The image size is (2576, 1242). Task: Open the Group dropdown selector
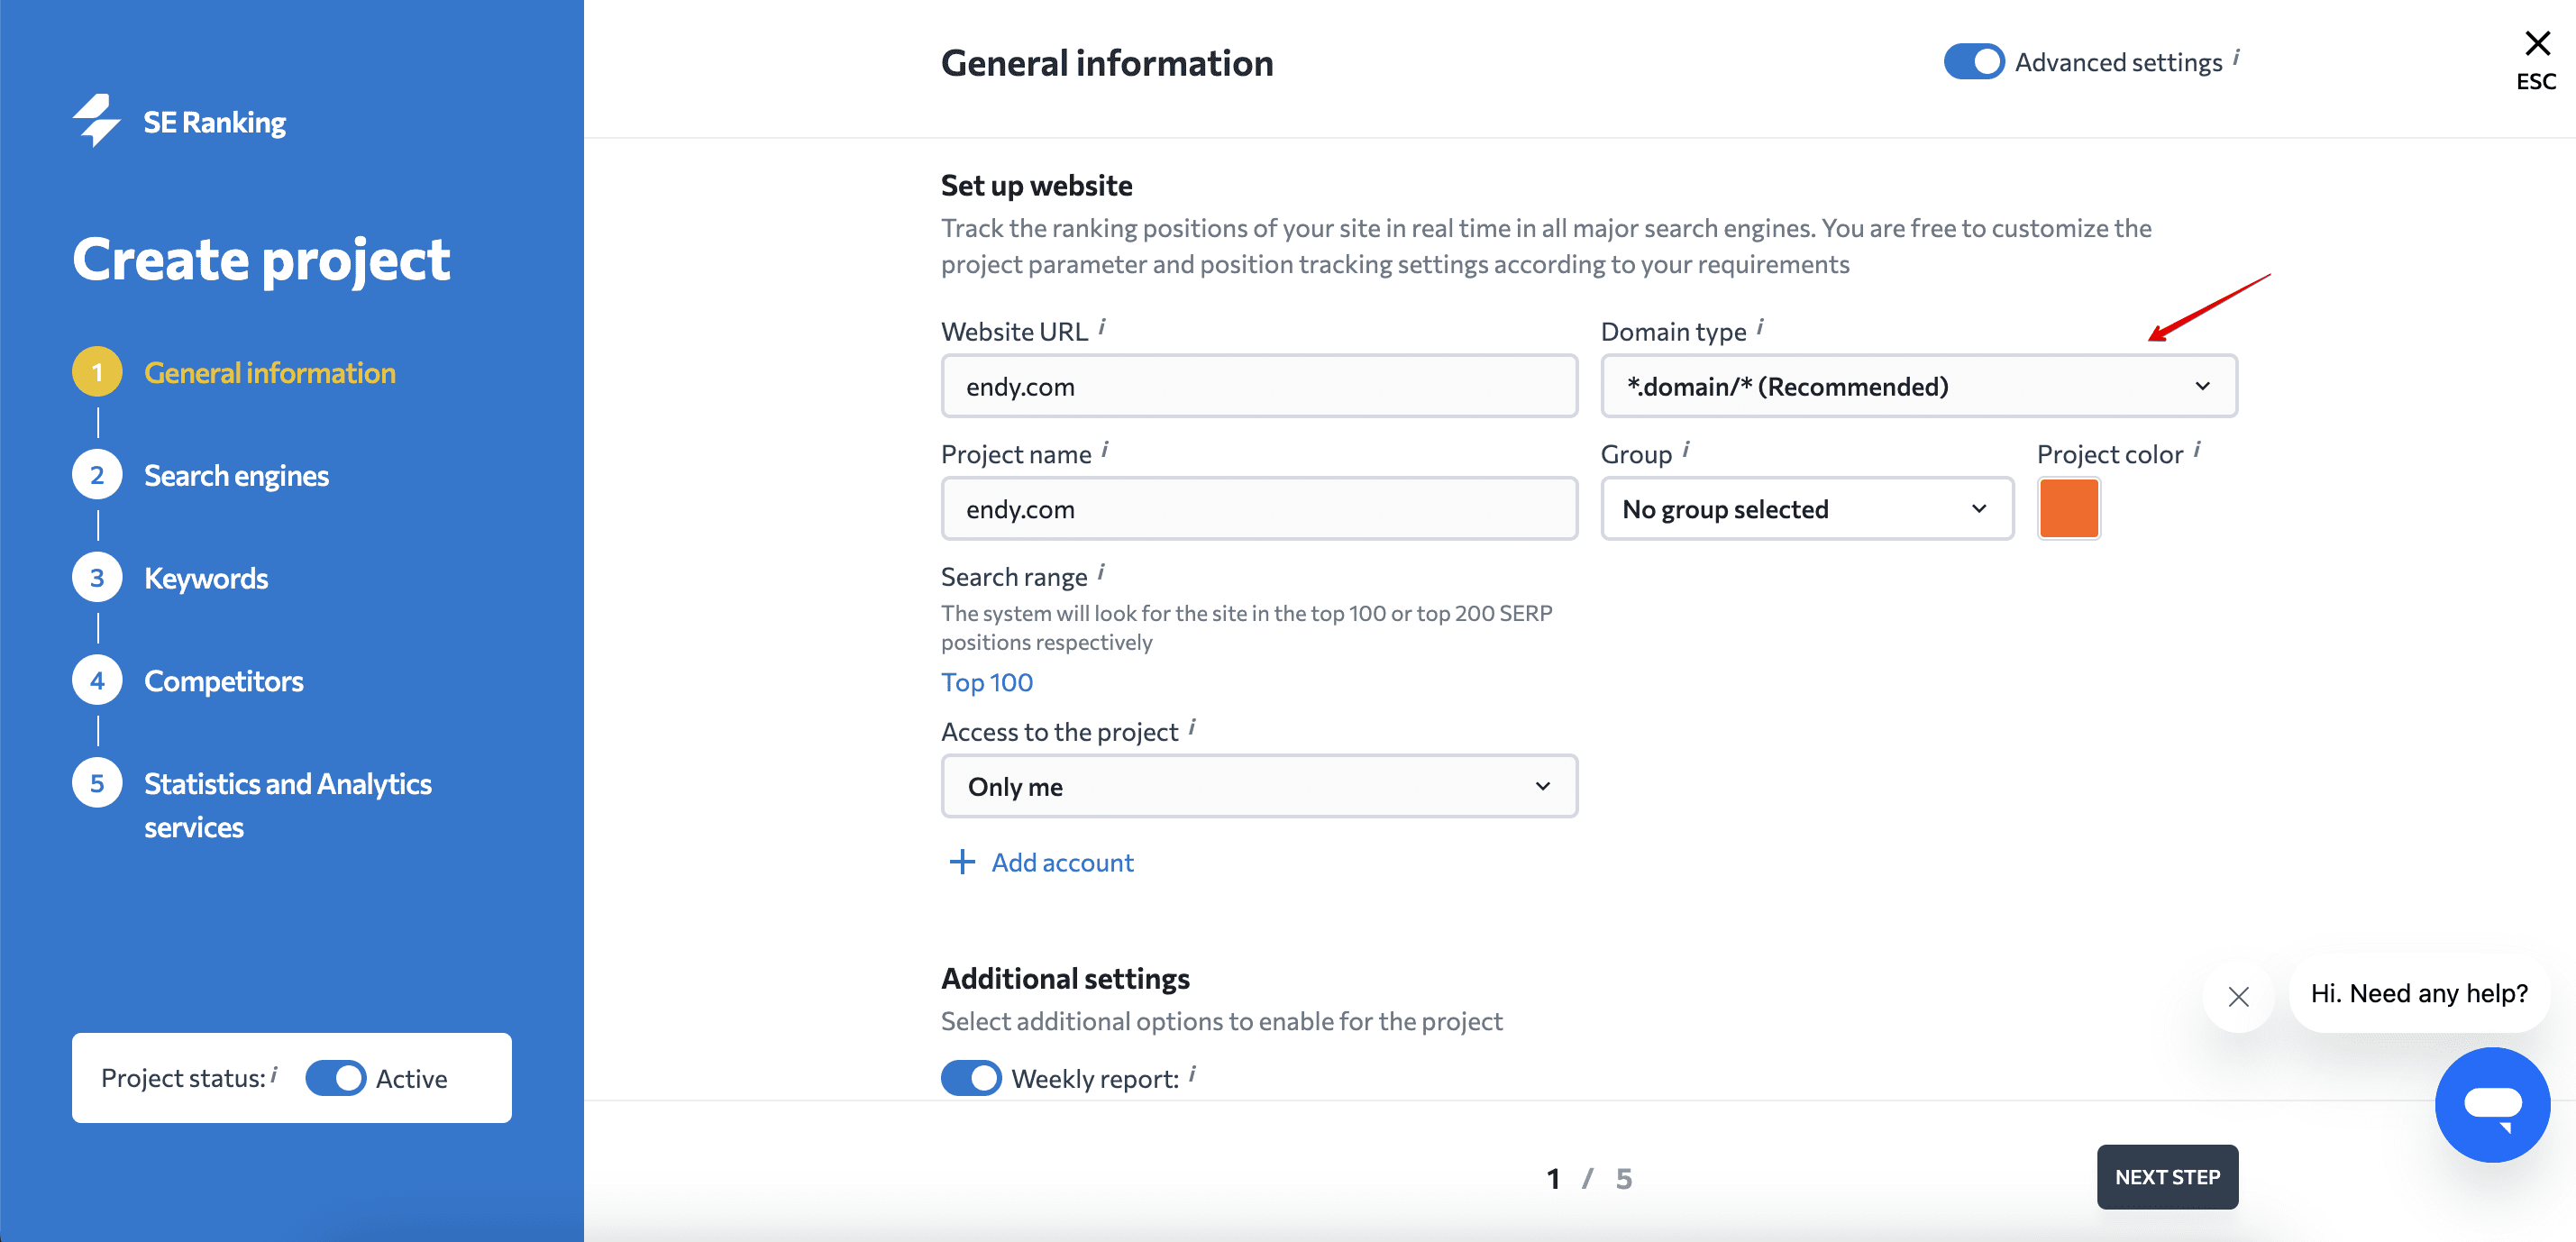click(1804, 507)
